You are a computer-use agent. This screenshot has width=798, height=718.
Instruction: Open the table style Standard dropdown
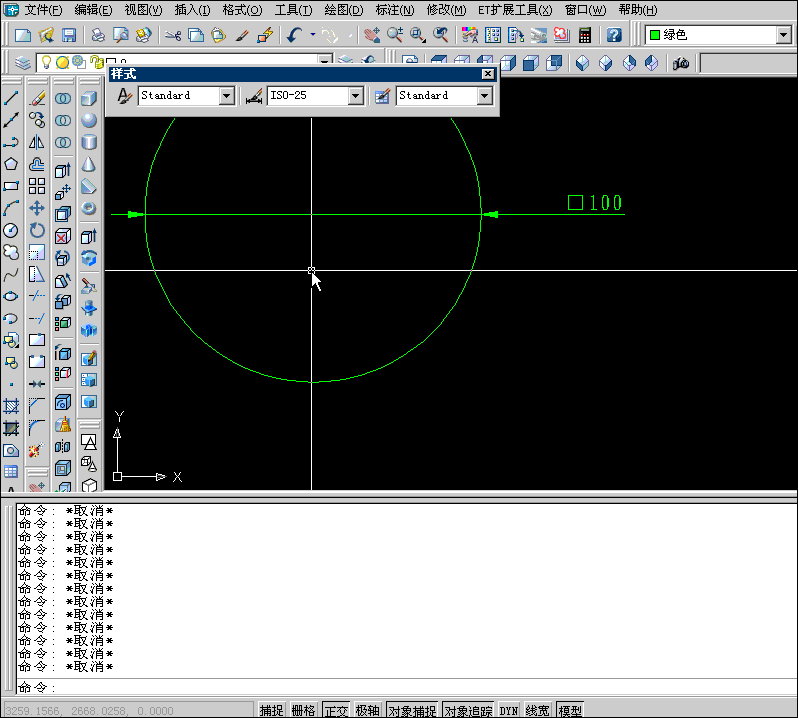click(x=484, y=96)
